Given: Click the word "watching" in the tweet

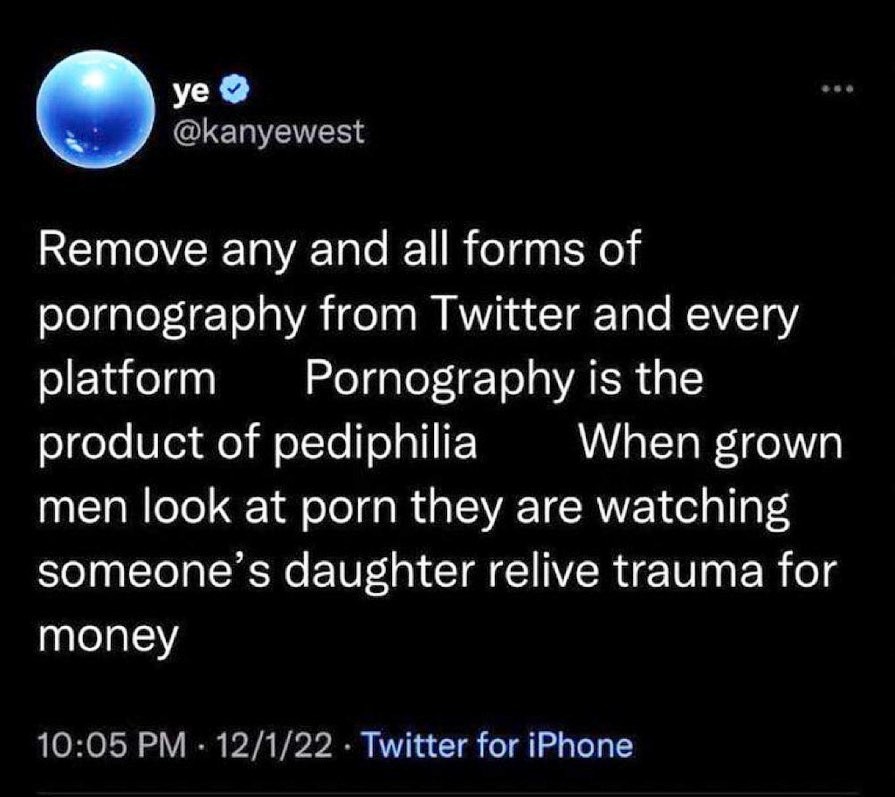Looking at the screenshot, I should click(x=693, y=508).
